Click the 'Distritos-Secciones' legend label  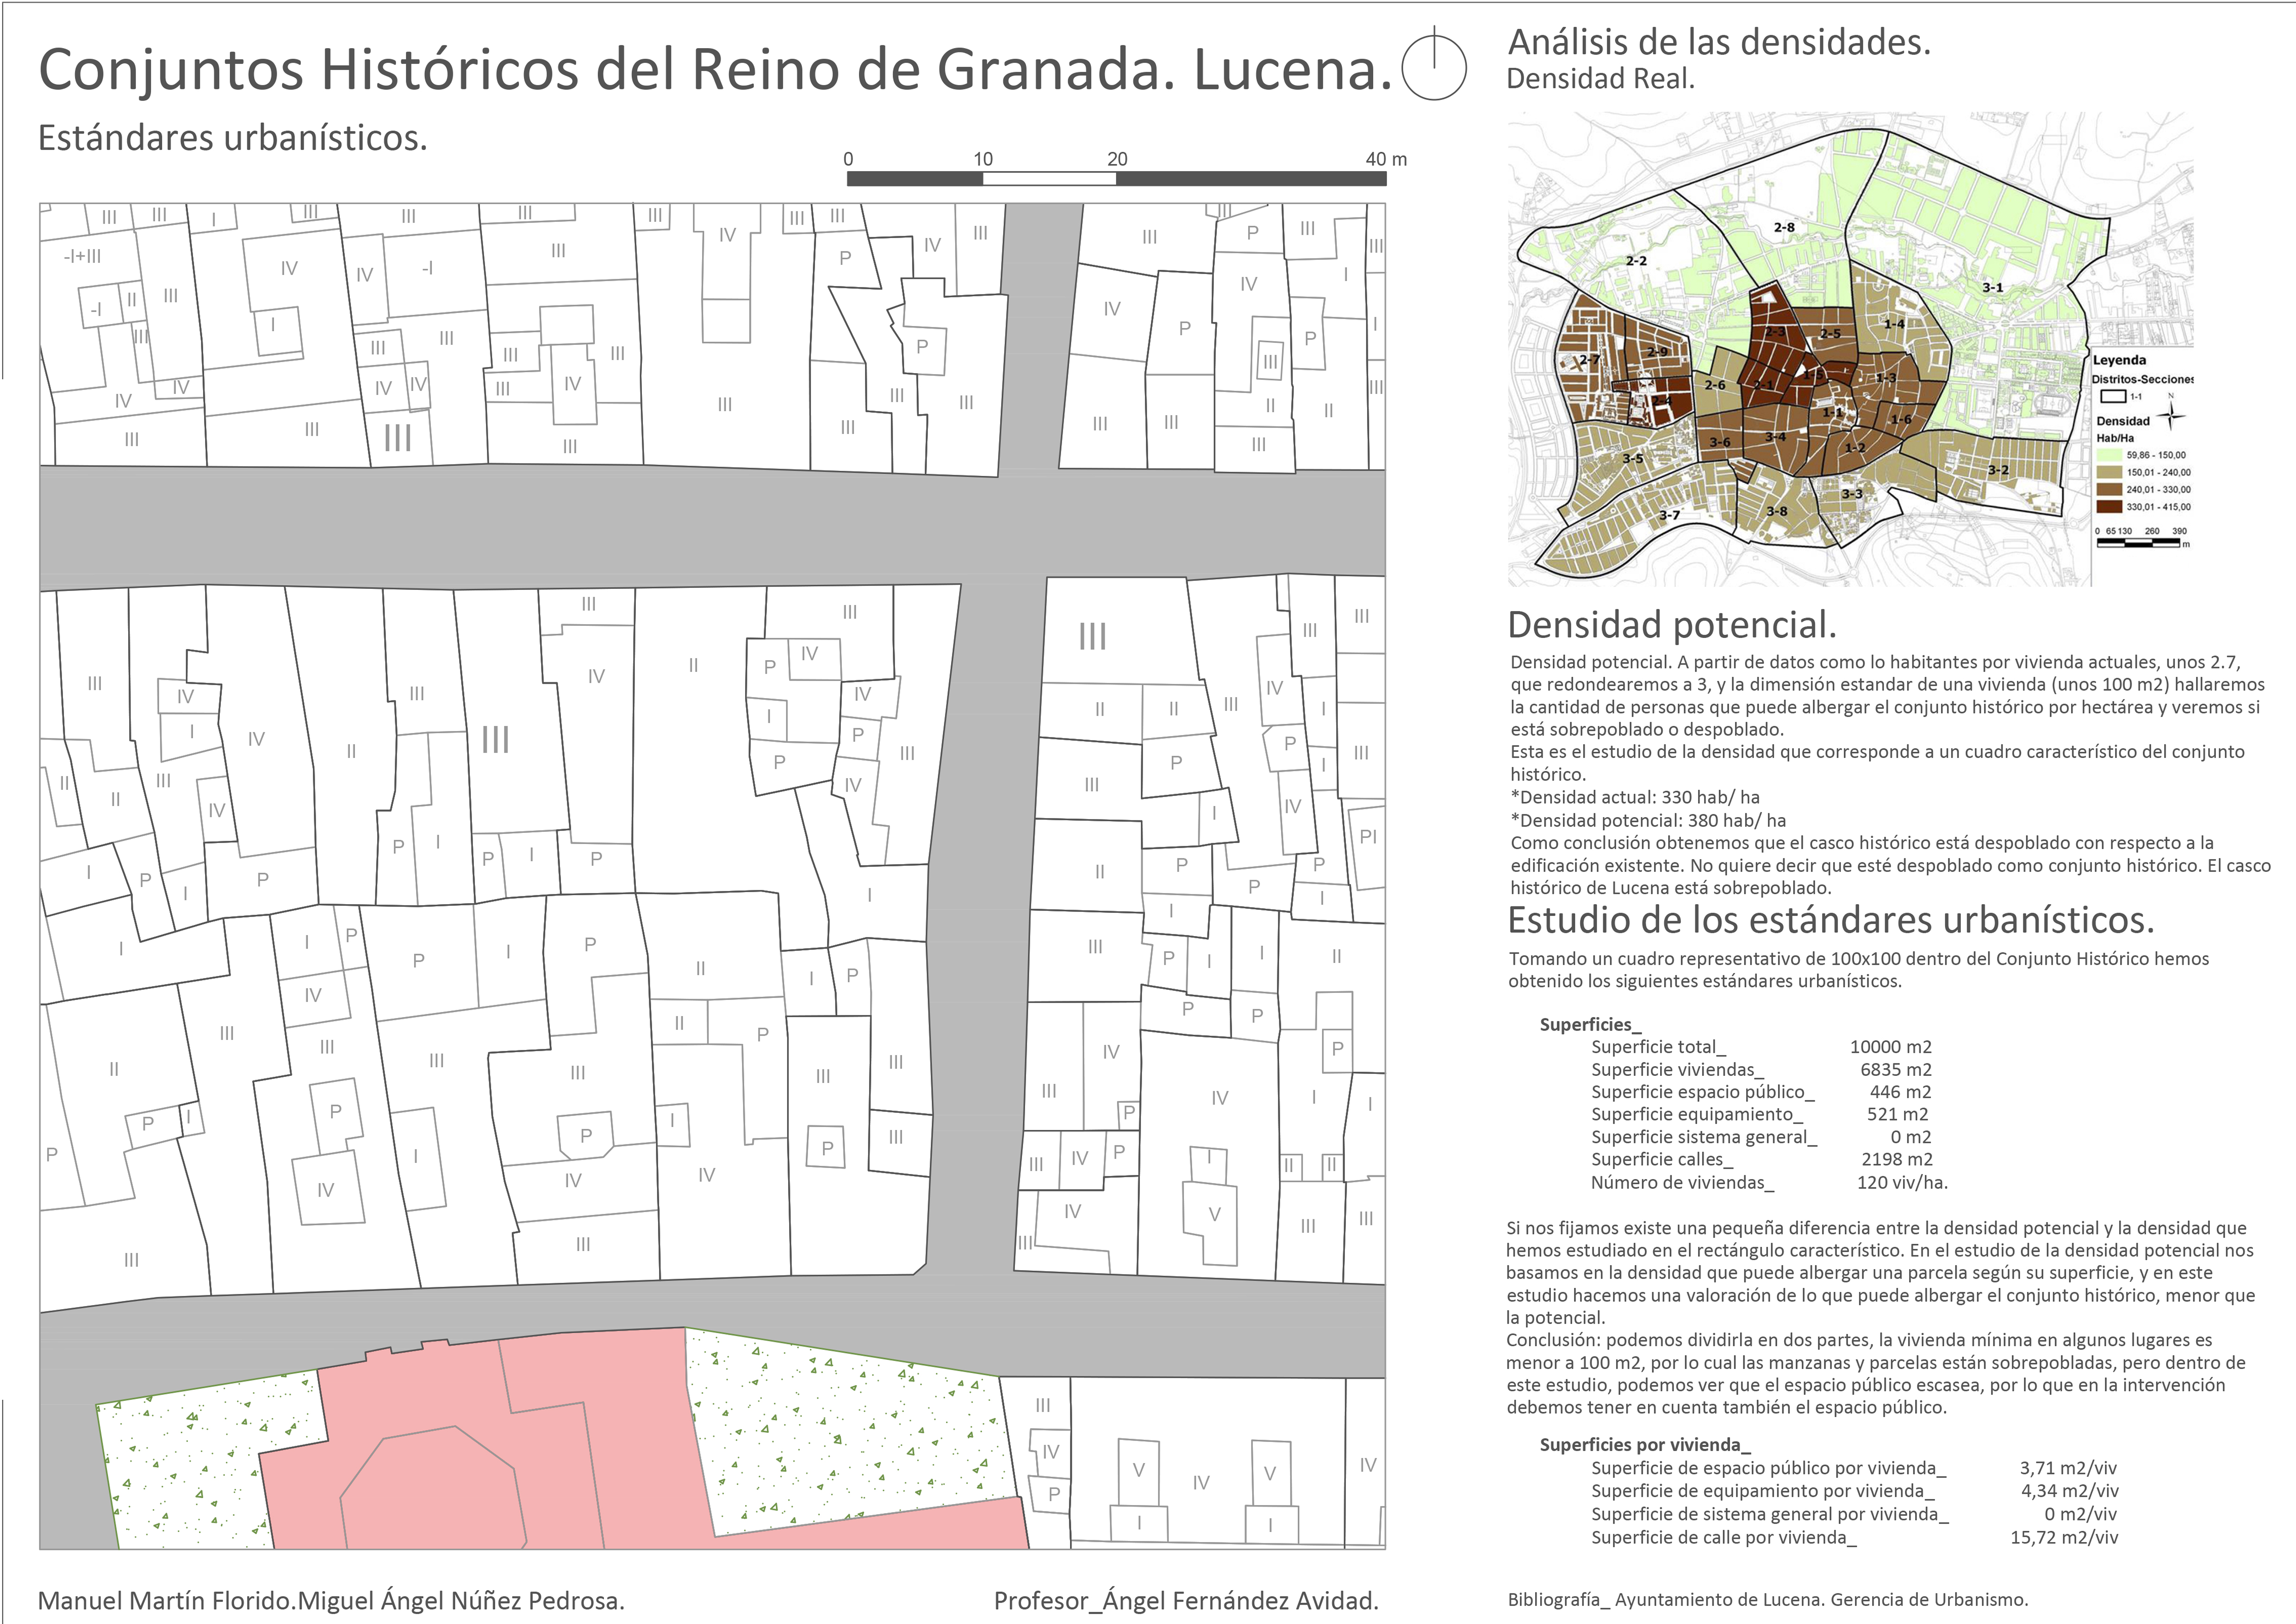pos(2143,379)
